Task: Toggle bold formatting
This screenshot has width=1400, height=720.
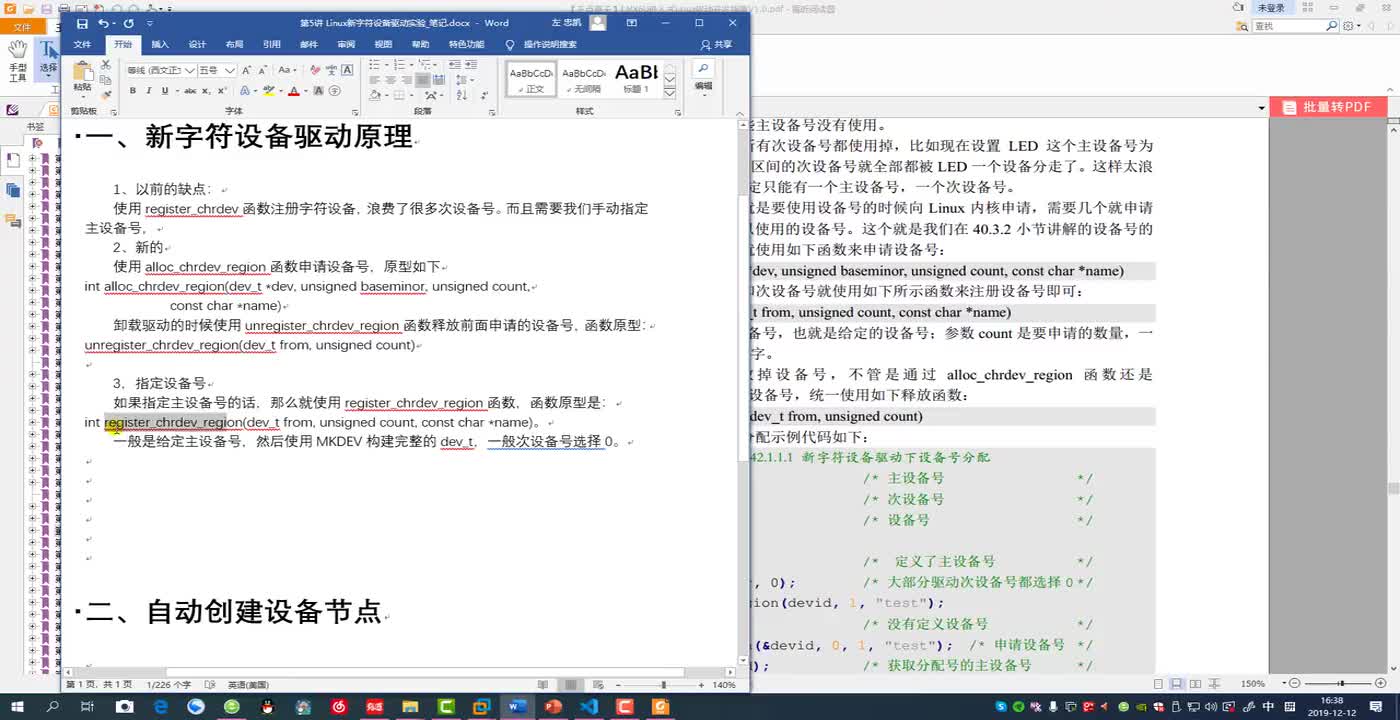Action: click(132, 91)
